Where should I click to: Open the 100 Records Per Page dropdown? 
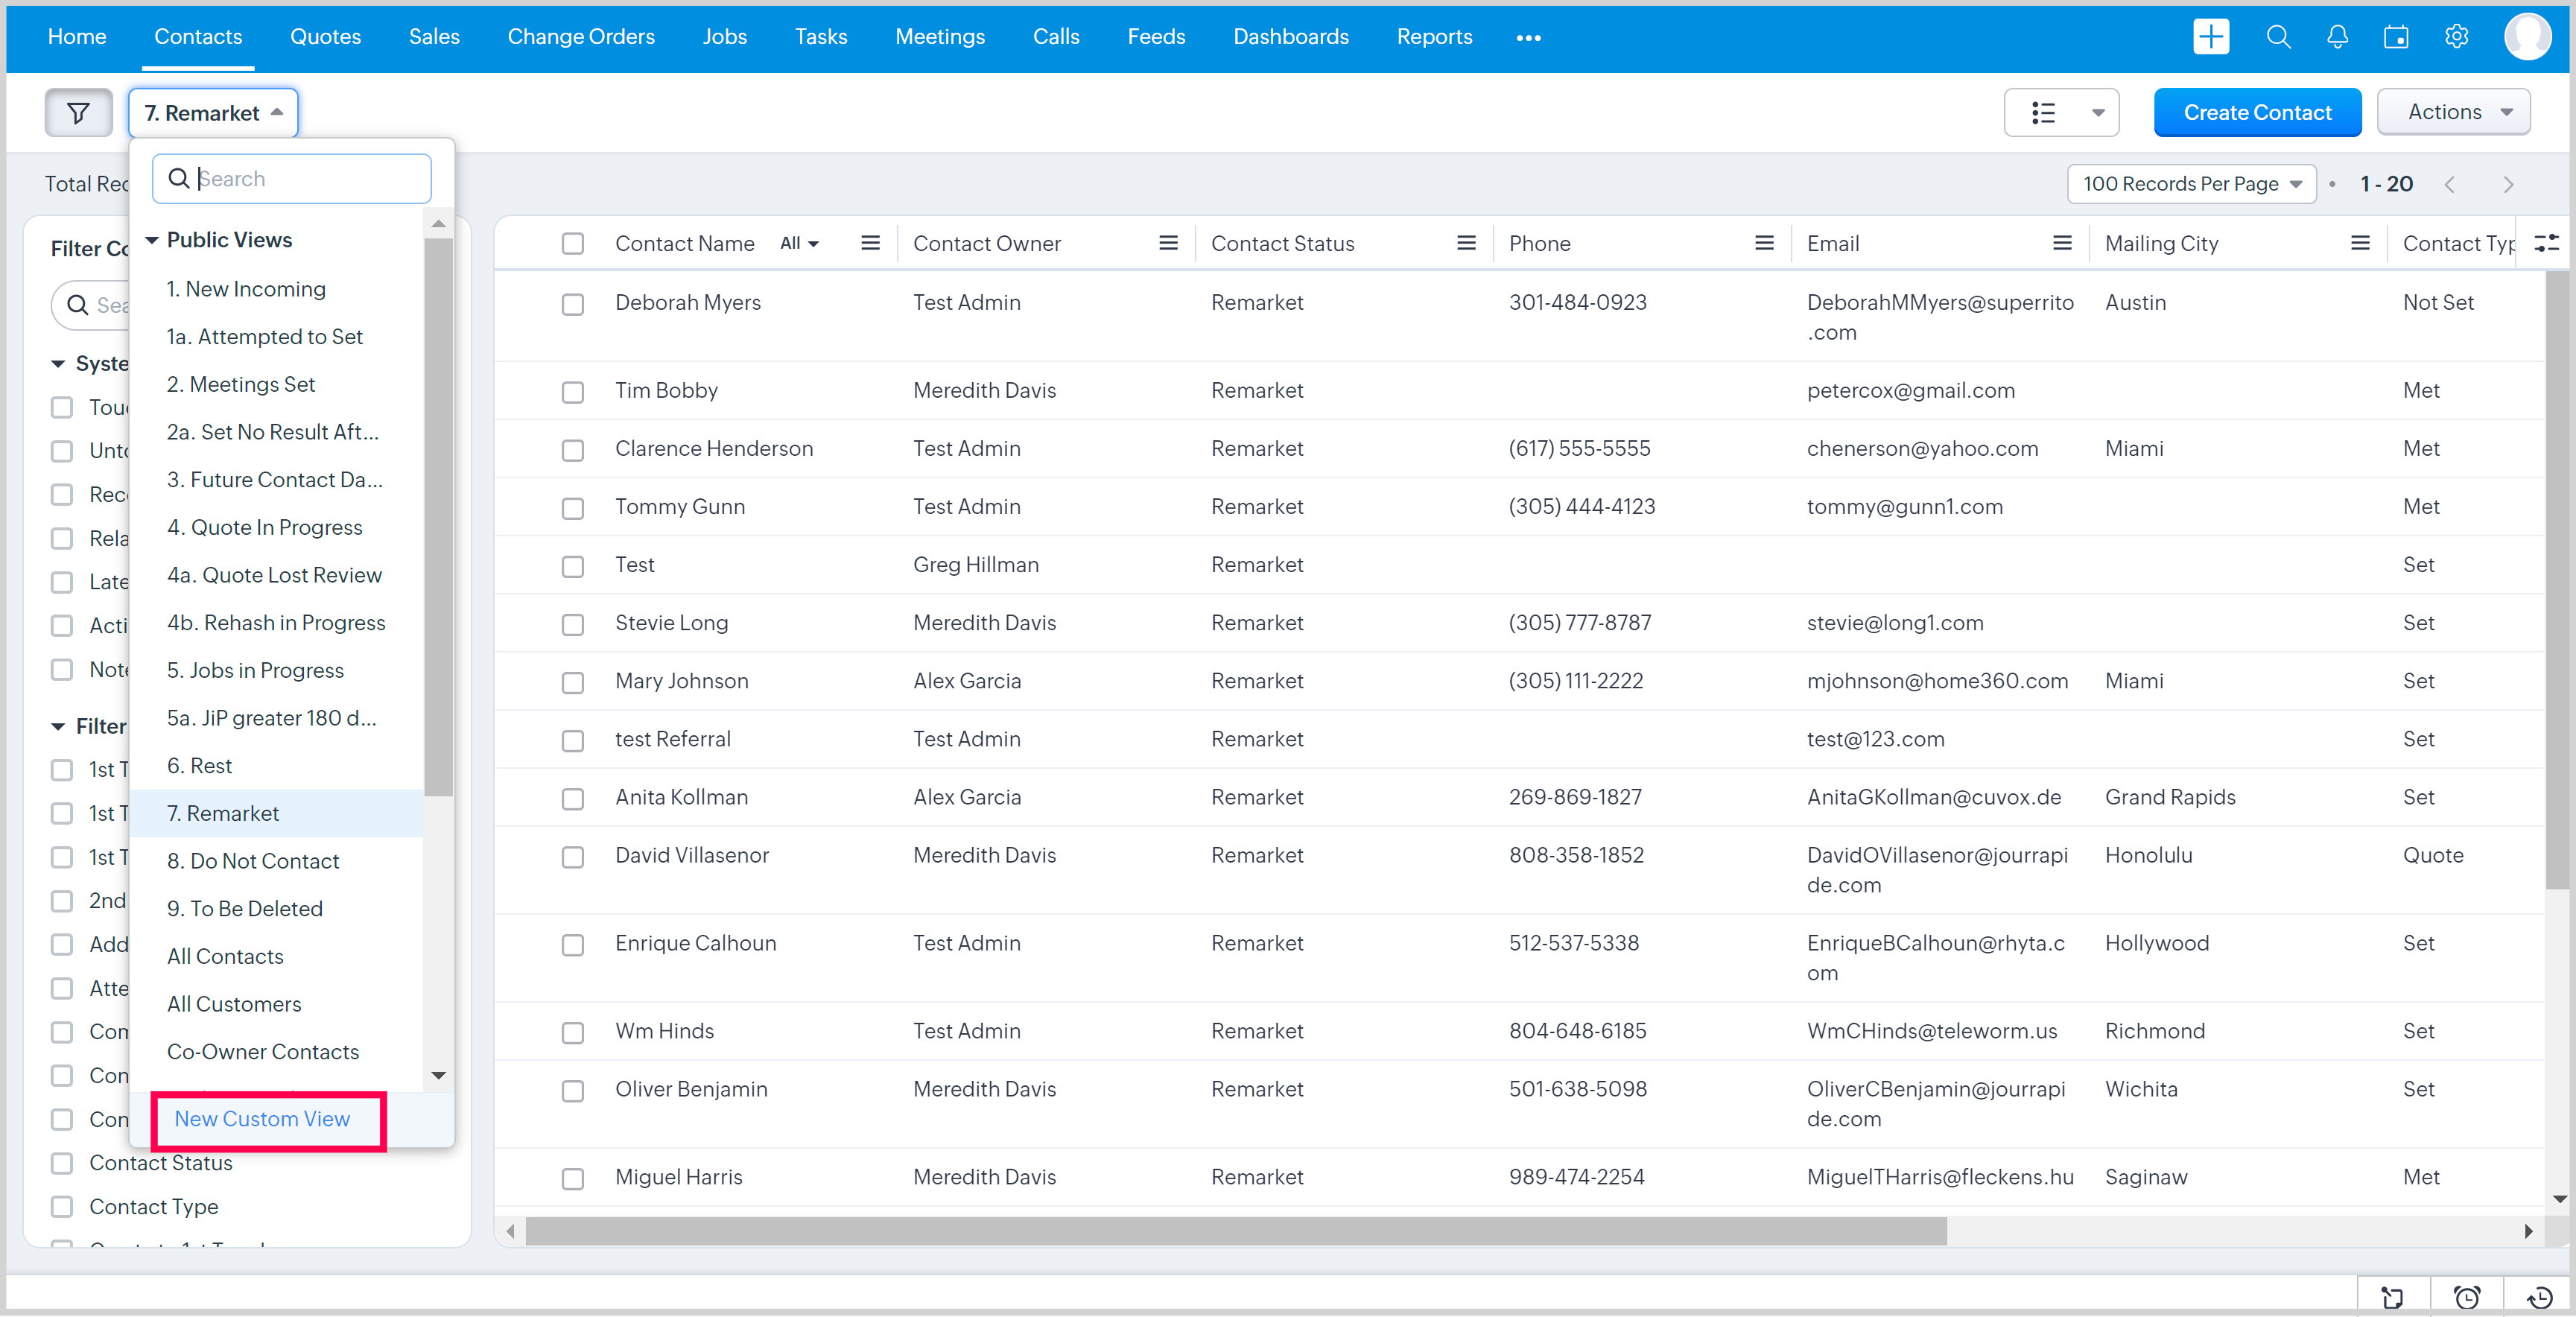(2191, 184)
